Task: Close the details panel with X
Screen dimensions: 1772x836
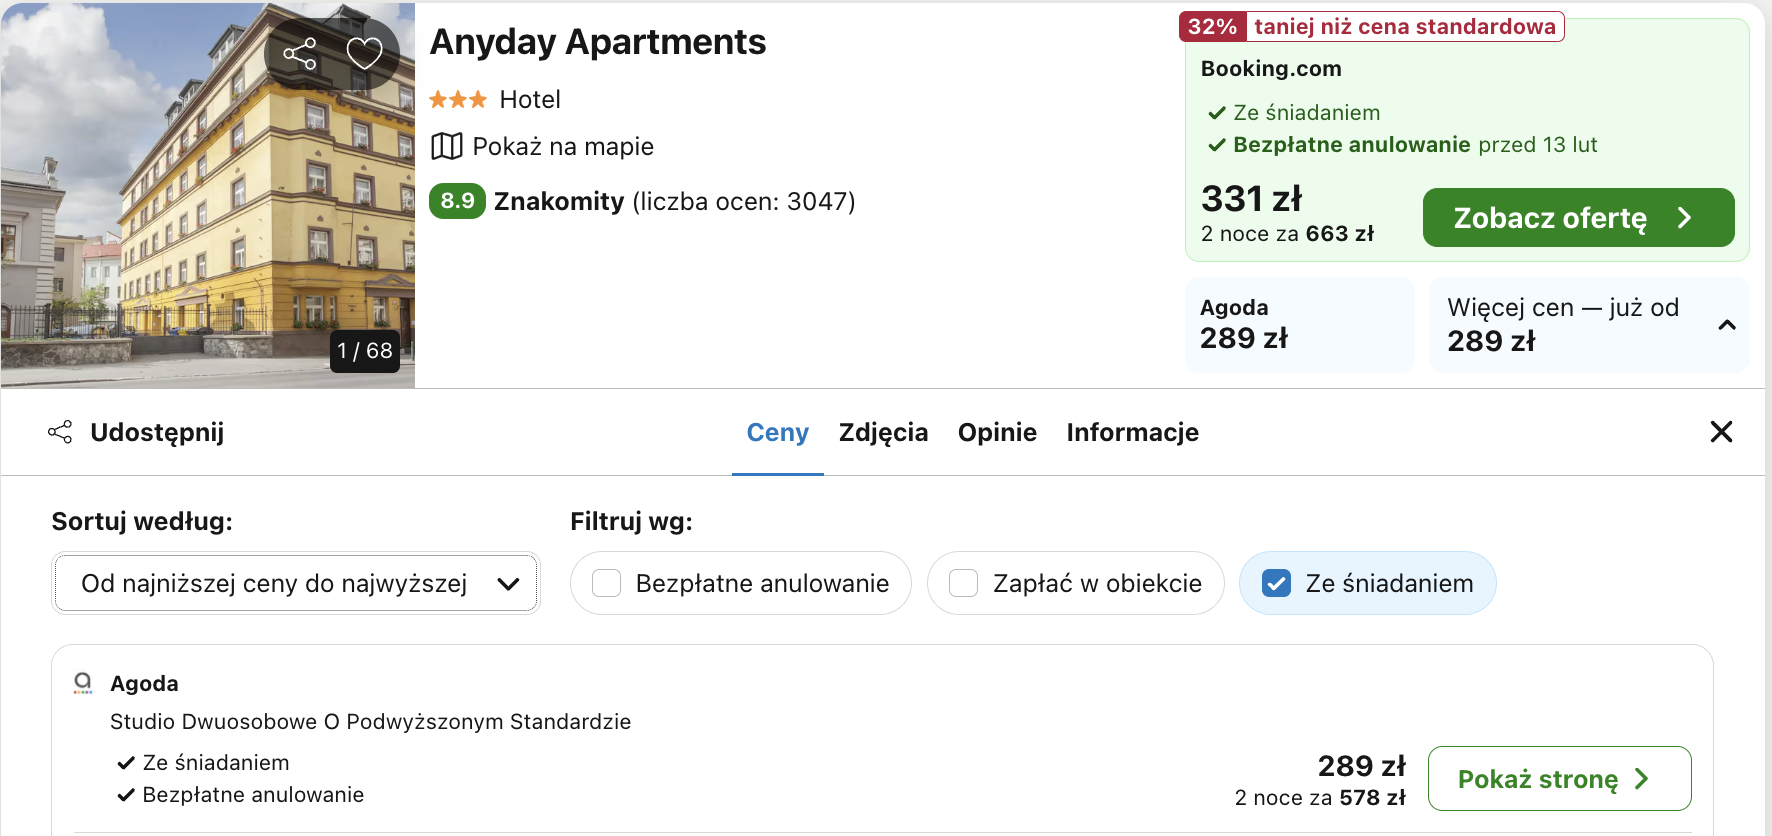Action: [1721, 432]
